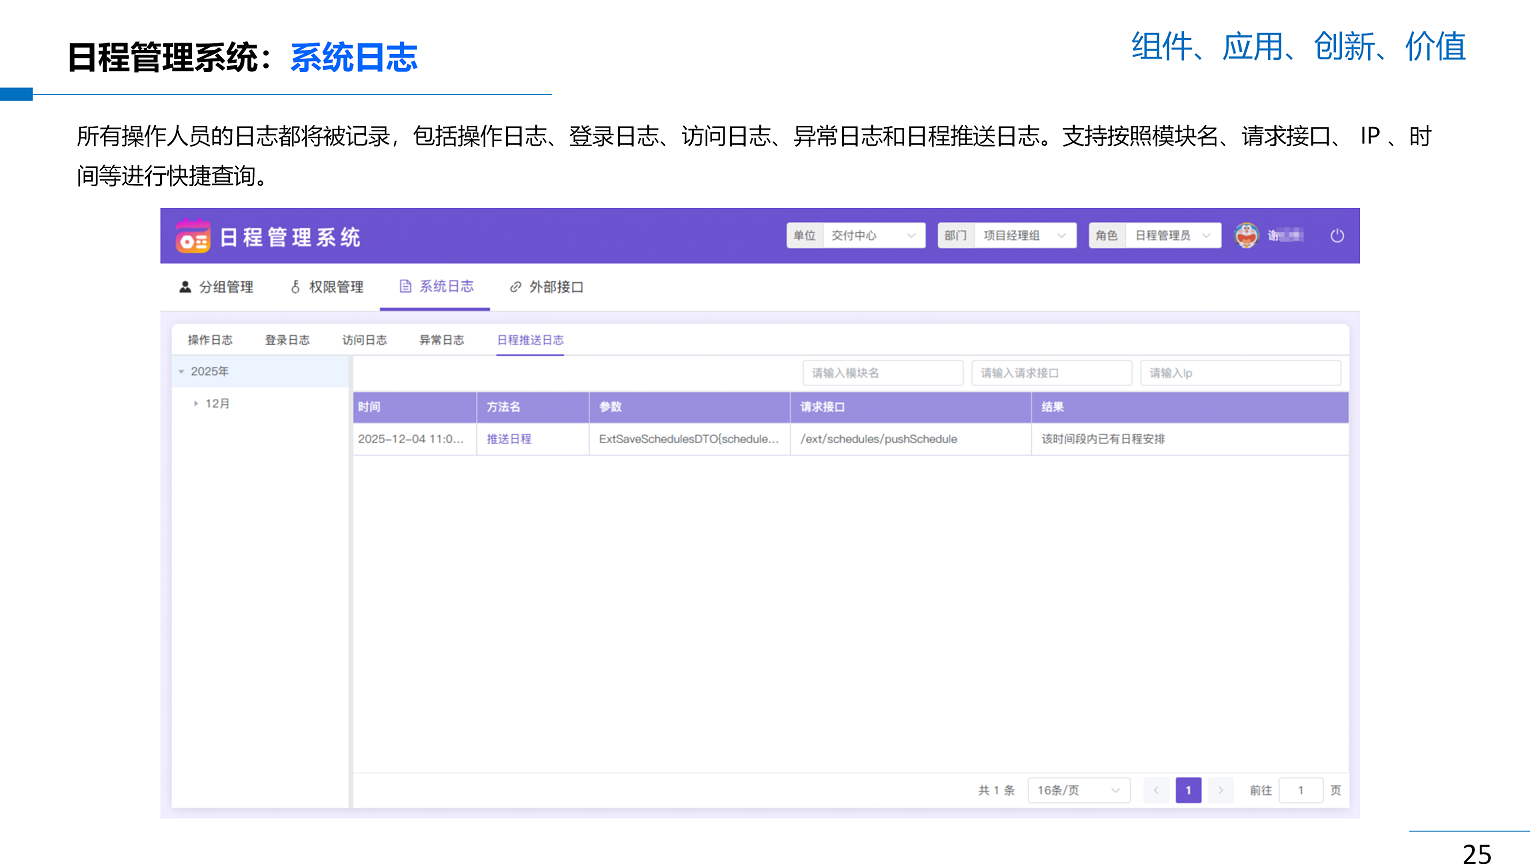Switch to the 异常日志 tab
Viewport: 1536px width, 864px height.
click(441, 340)
